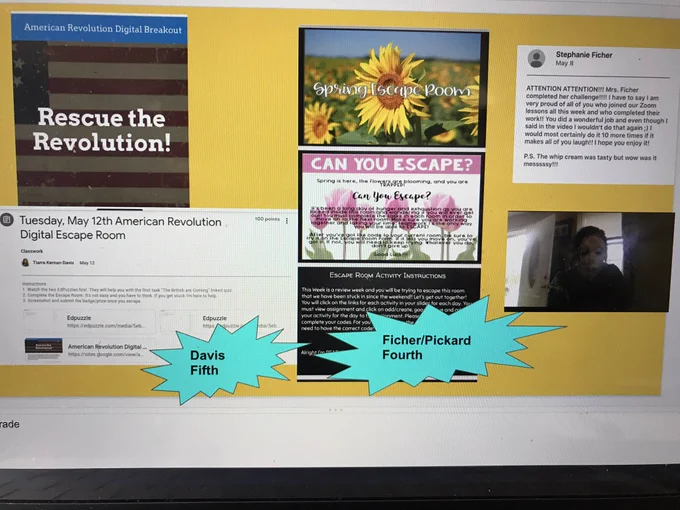Click the 'P.S. The whip cream' line
This screenshot has width=680, height=510.
point(589,161)
